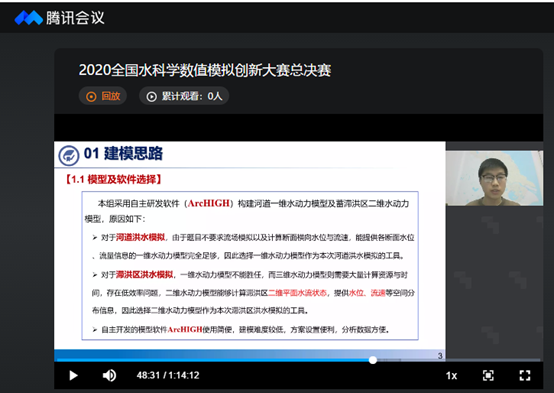Click the red 河道洪水模拟 text

(140, 237)
